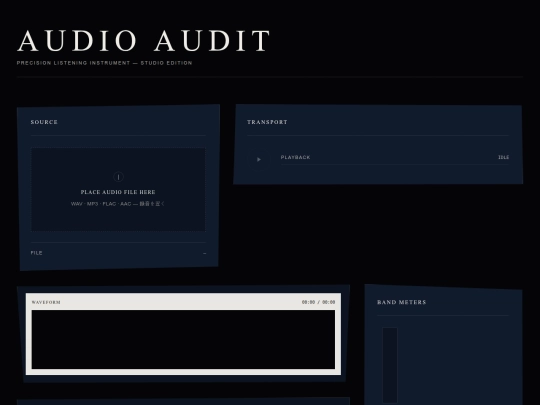Click the round play button in Transport

[x=259, y=159]
